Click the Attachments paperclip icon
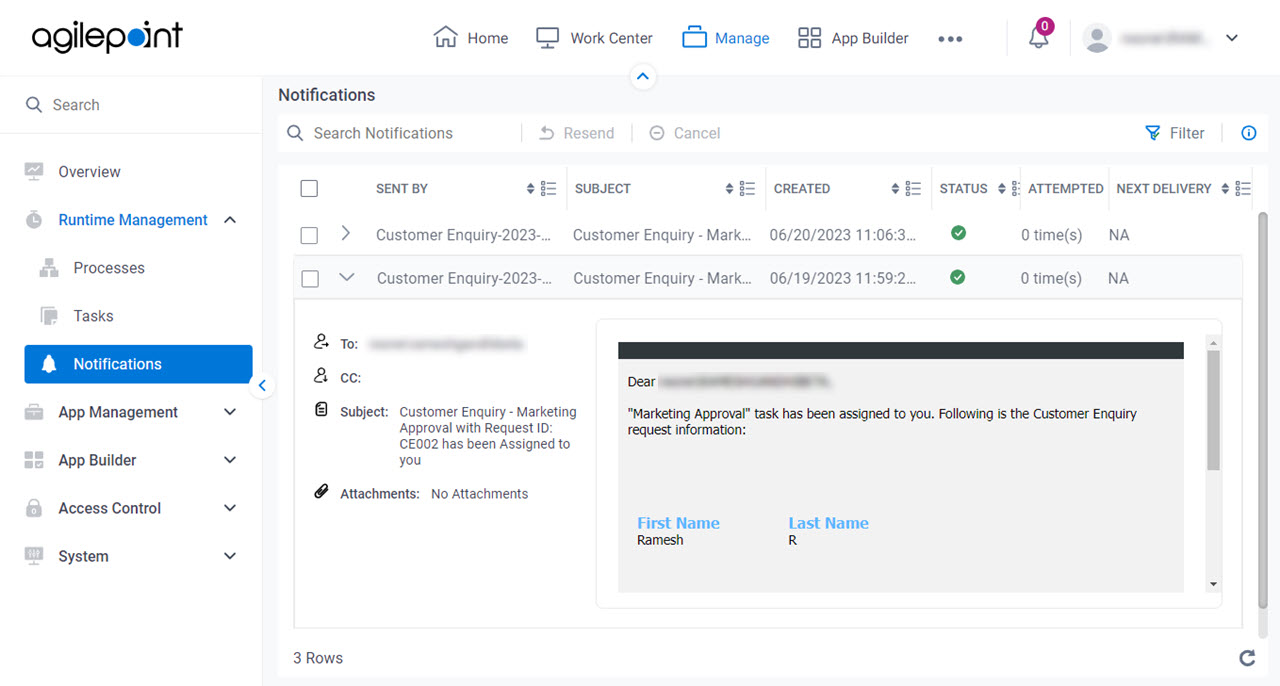The image size is (1280, 686). coord(321,492)
